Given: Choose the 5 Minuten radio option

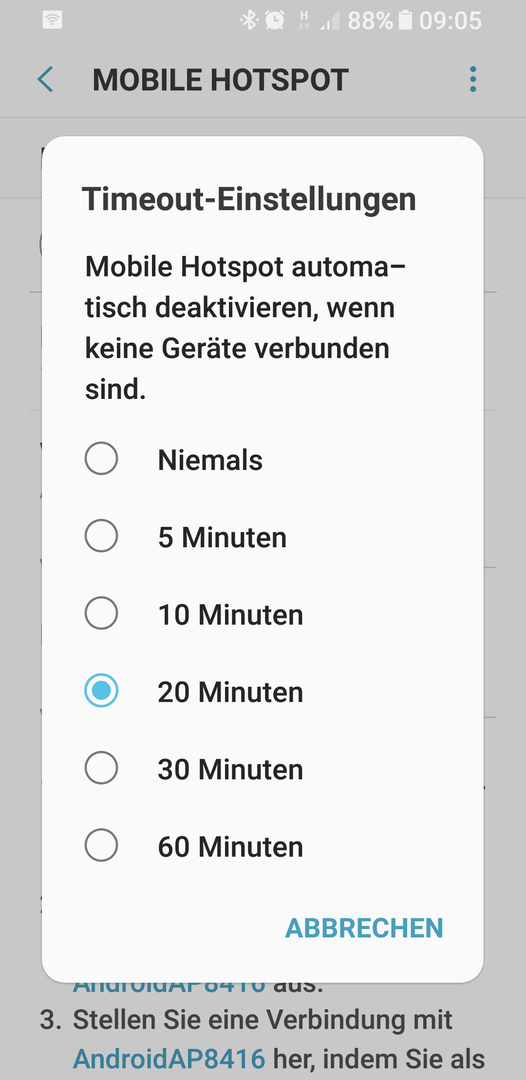Looking at the screenshot, I should (x=101, y=536).
